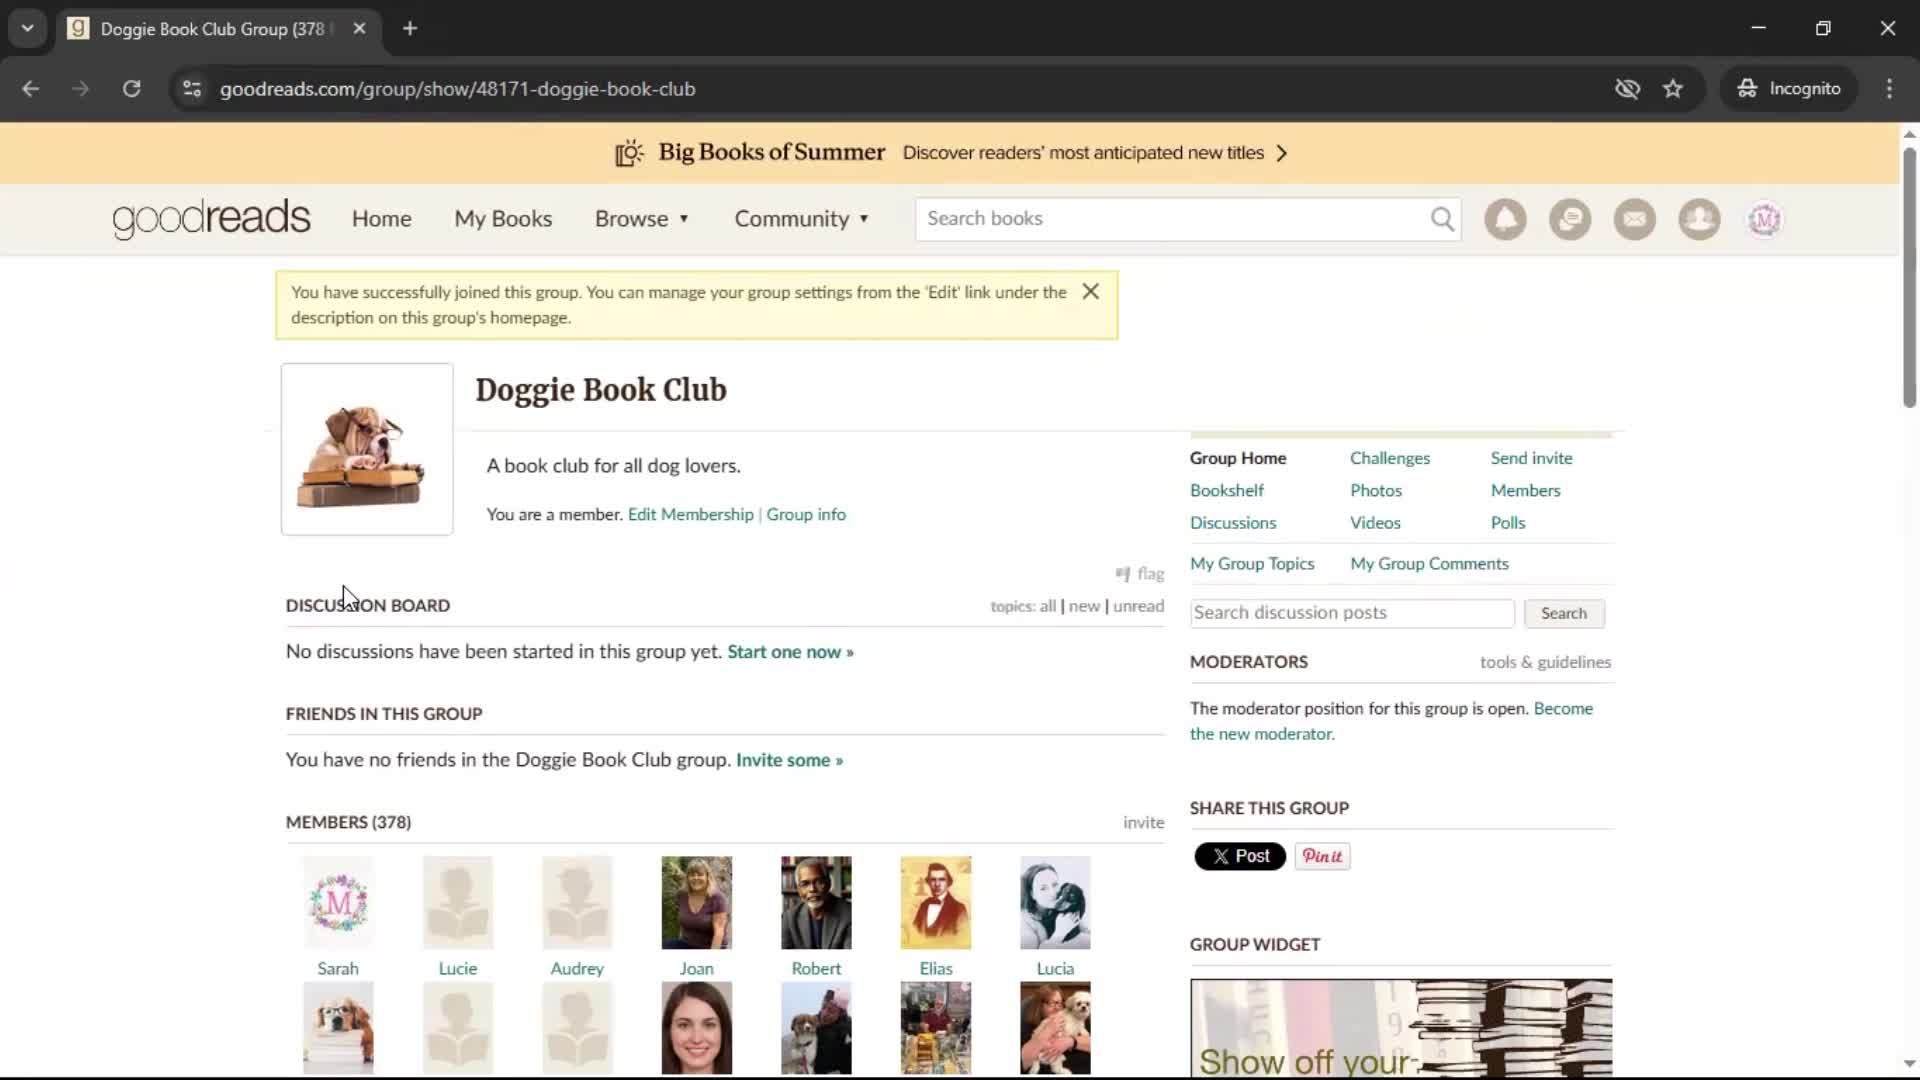Open member Robert's photo

tap(816, 902)
